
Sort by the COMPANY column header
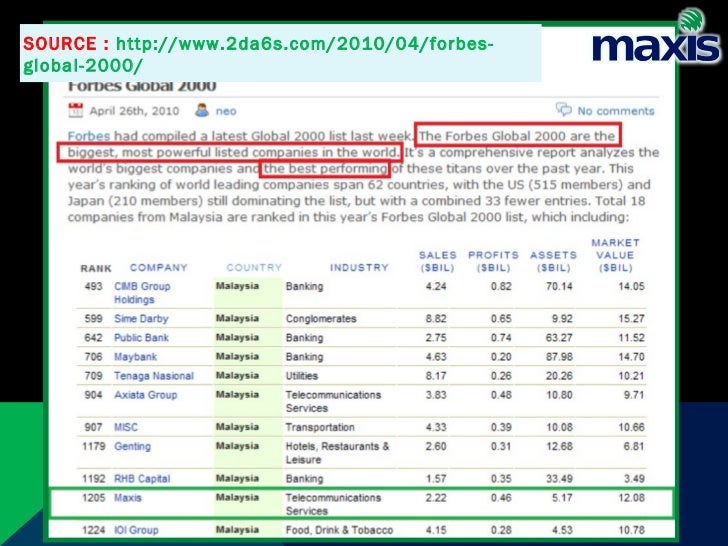(158, 267)
